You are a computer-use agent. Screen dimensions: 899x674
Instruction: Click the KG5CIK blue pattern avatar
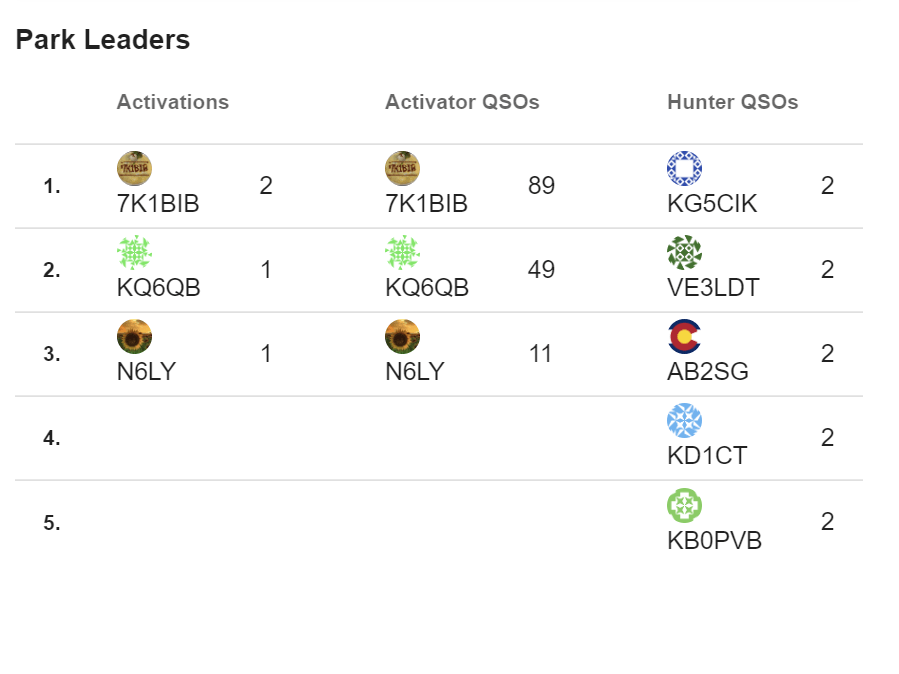[684, 168]
